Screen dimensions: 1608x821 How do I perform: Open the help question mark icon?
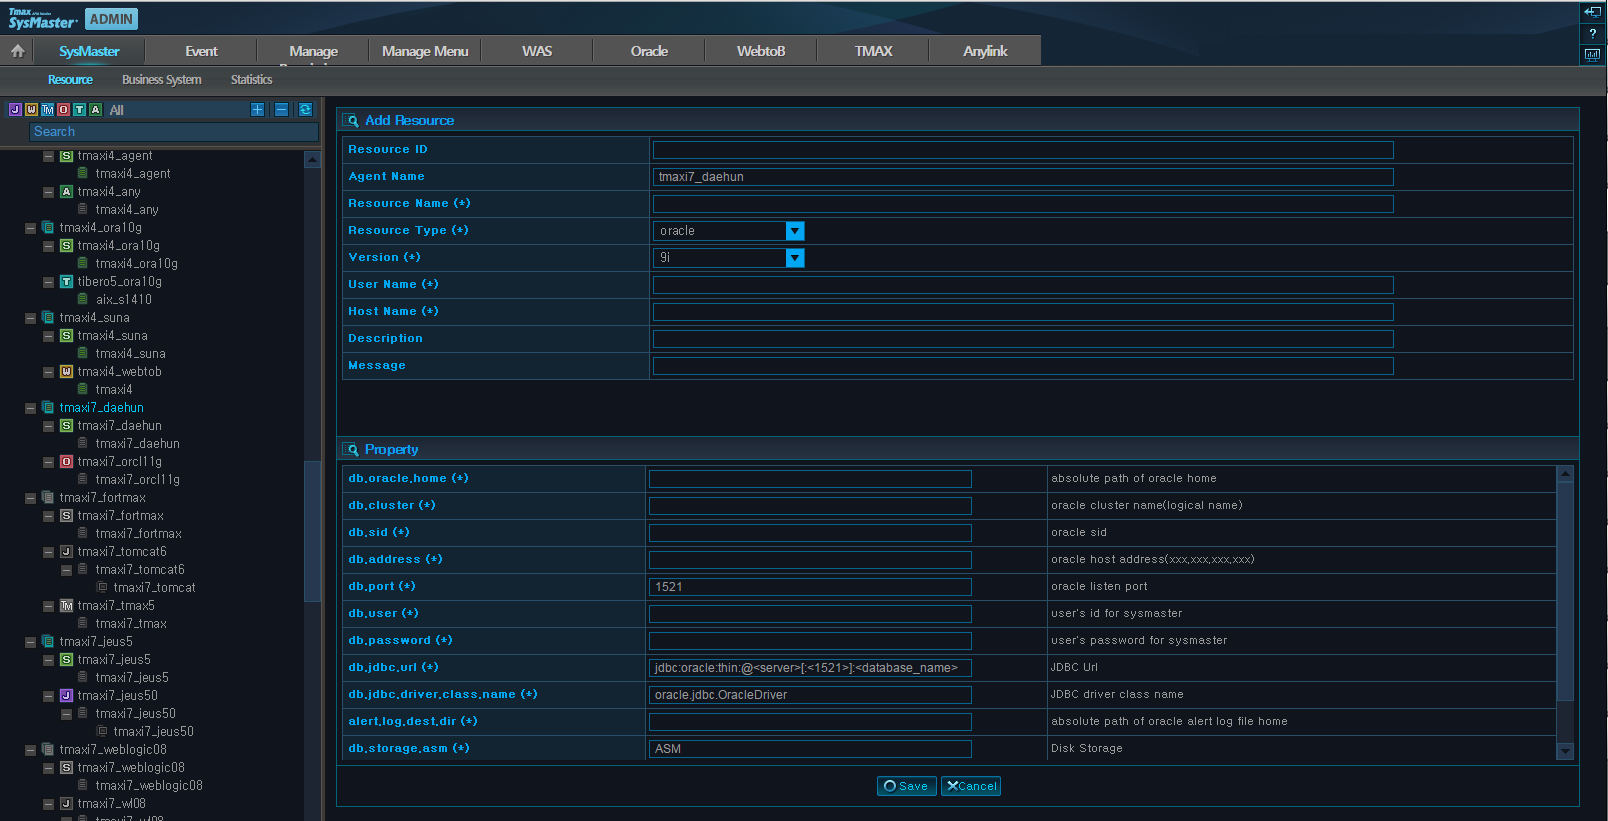click(1593, 34)
